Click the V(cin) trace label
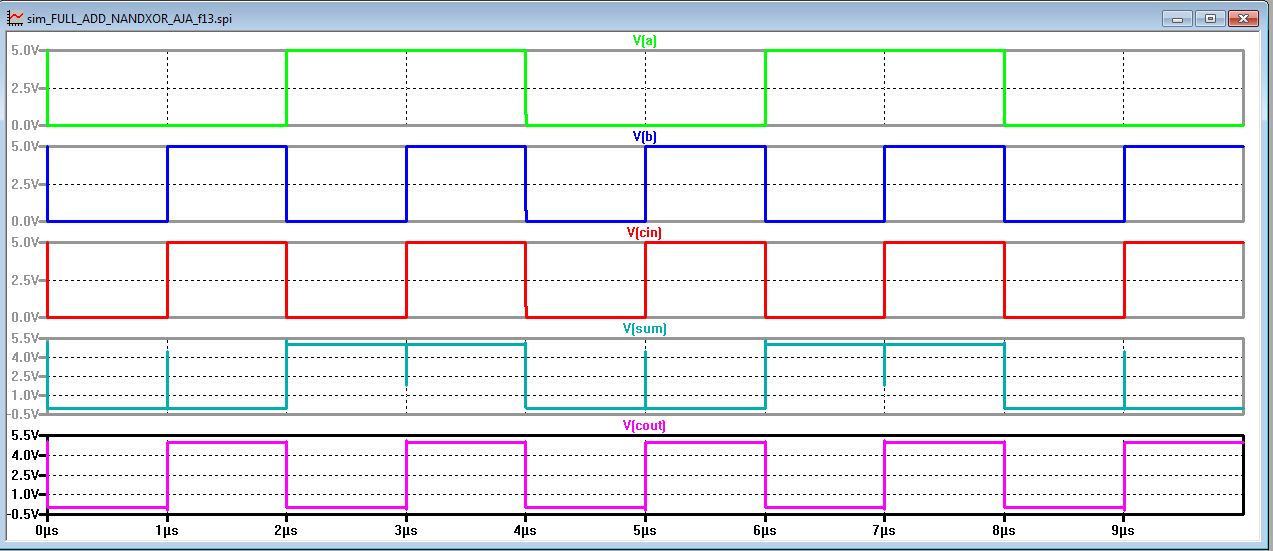1273x551 pixels. [x=645, y=232]
